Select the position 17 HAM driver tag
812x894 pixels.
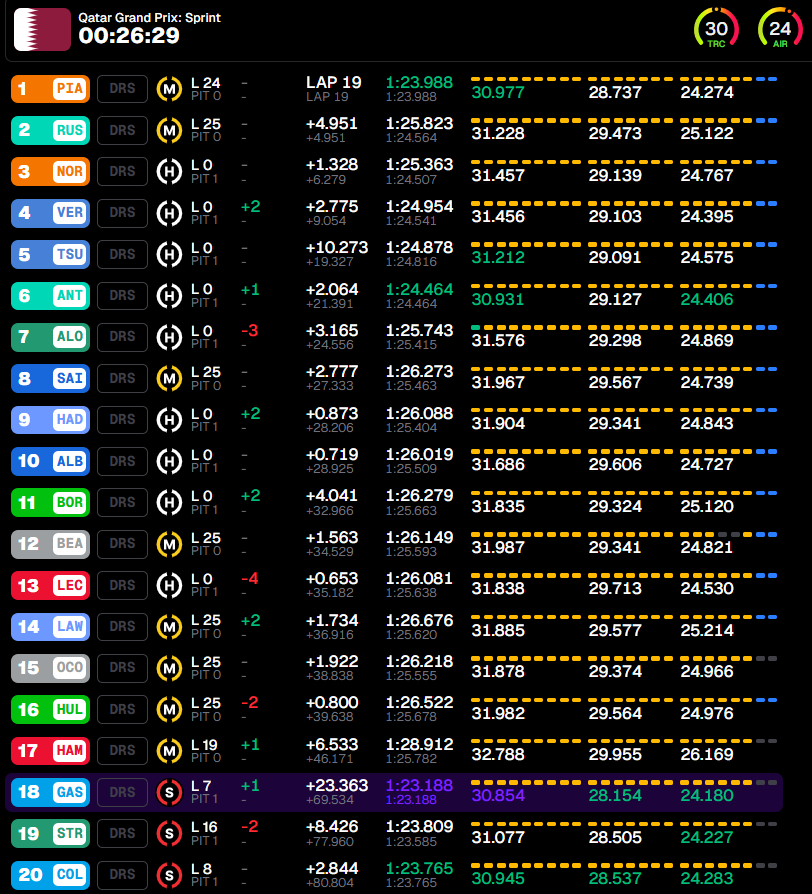click(x=50, y=751)
